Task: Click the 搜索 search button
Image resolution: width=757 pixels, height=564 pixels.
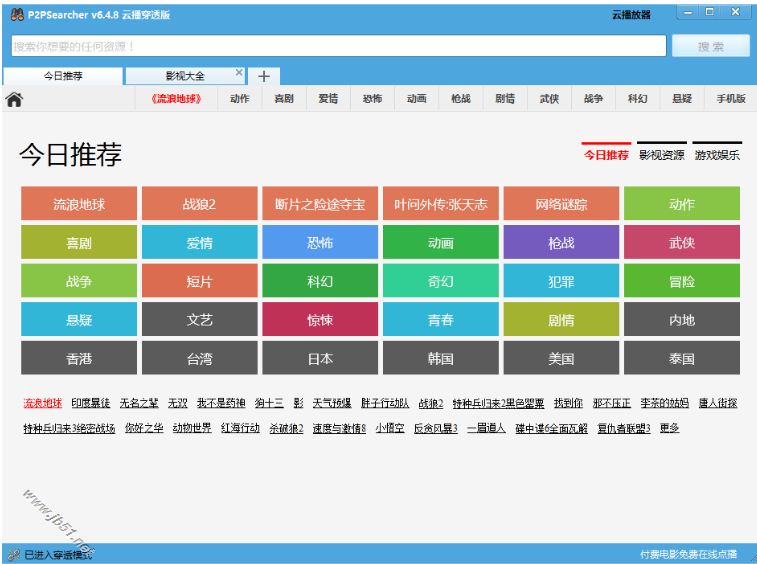Action: [711, 46]
